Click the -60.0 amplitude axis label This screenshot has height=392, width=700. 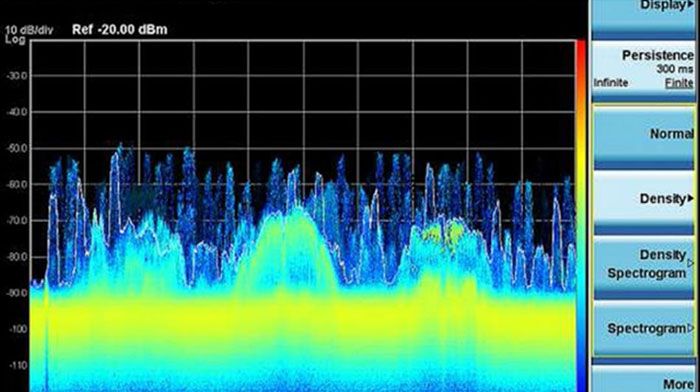[17, 184]
